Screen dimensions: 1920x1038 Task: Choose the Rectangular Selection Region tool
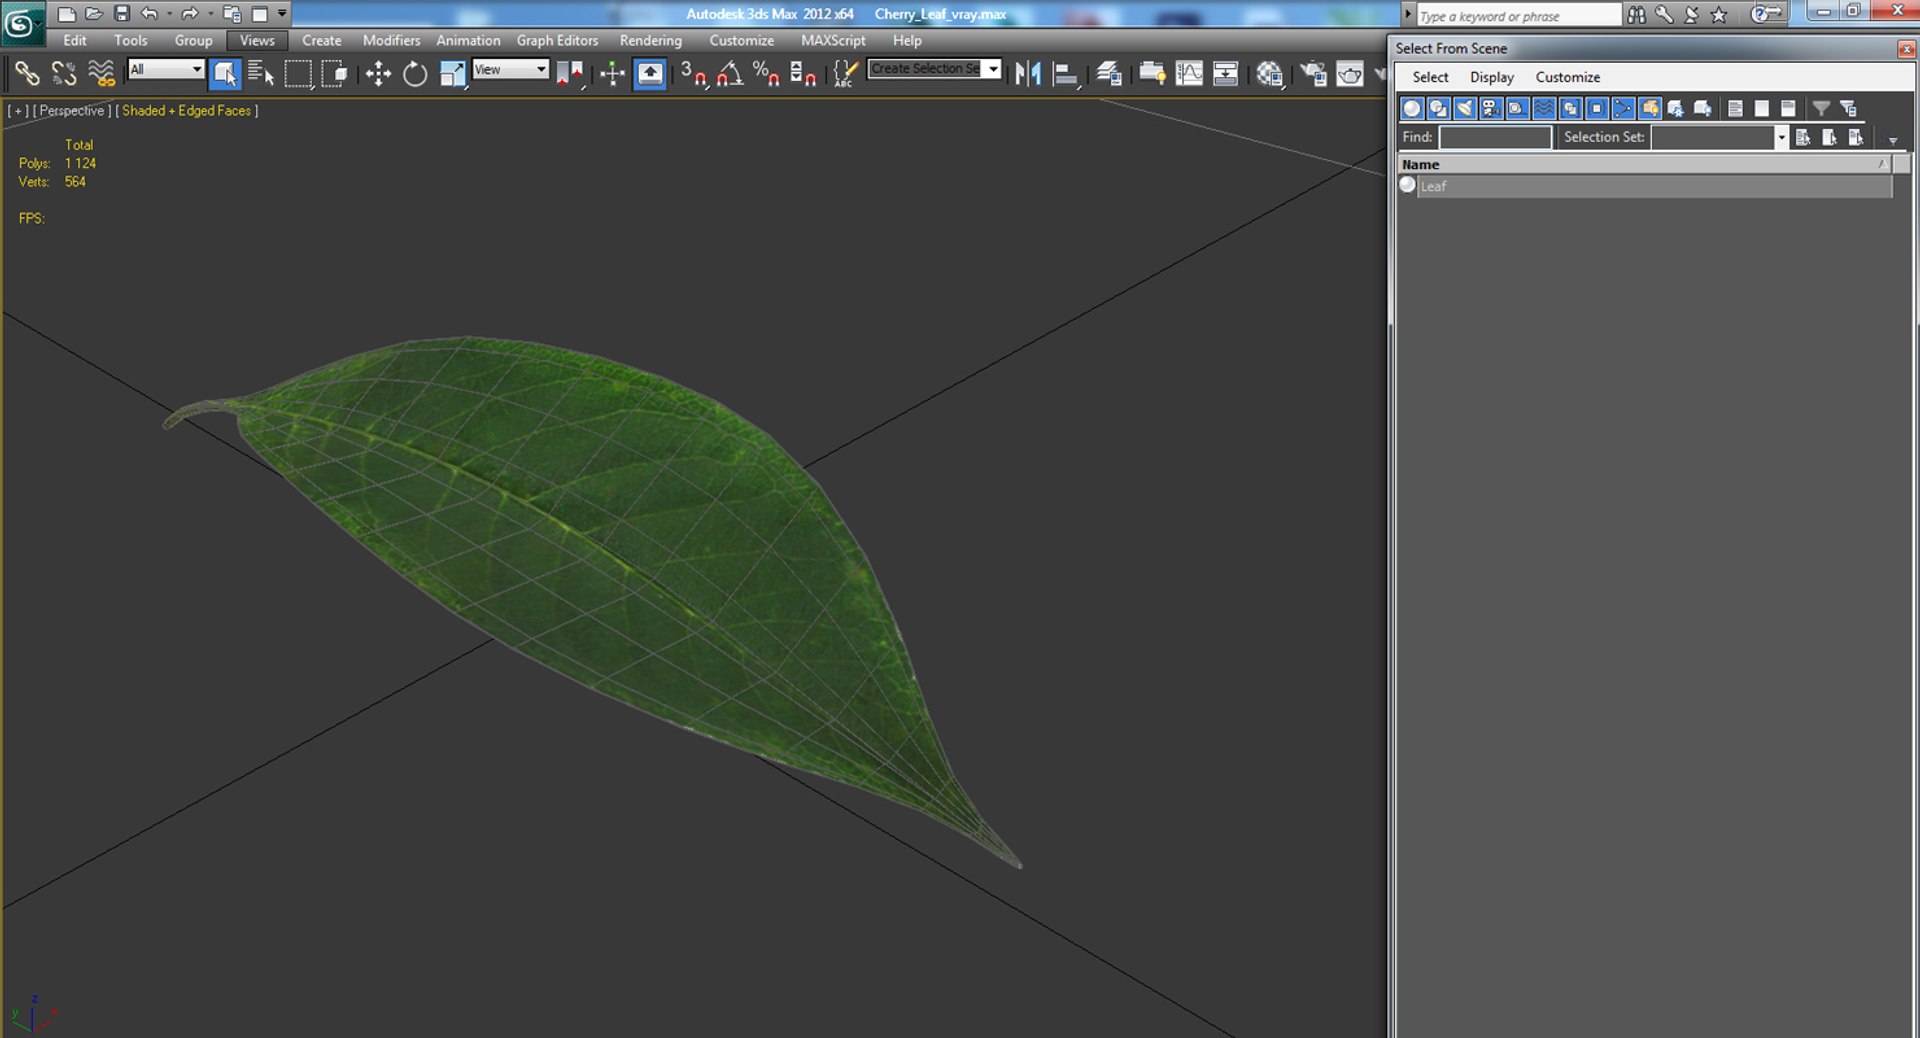298,74
